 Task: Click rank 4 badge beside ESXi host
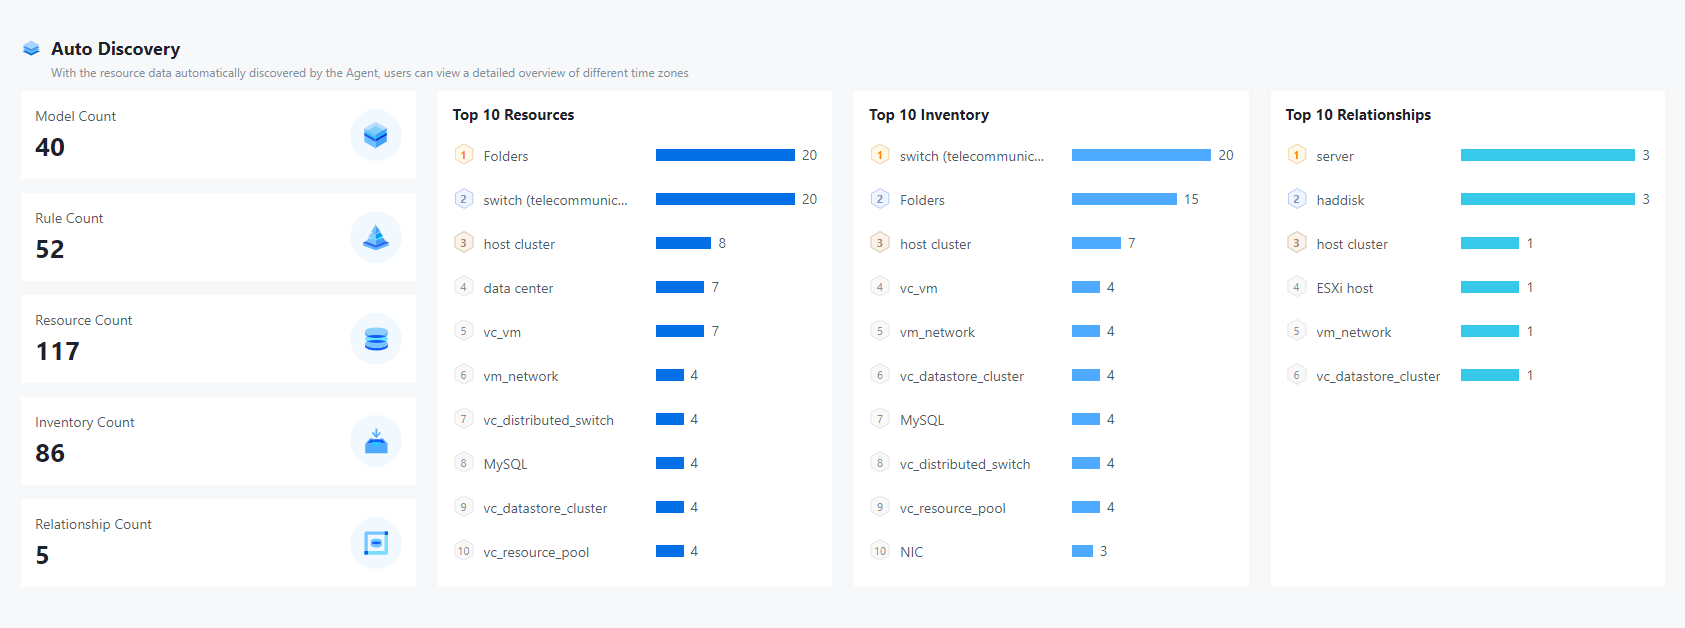(1296, 287)
